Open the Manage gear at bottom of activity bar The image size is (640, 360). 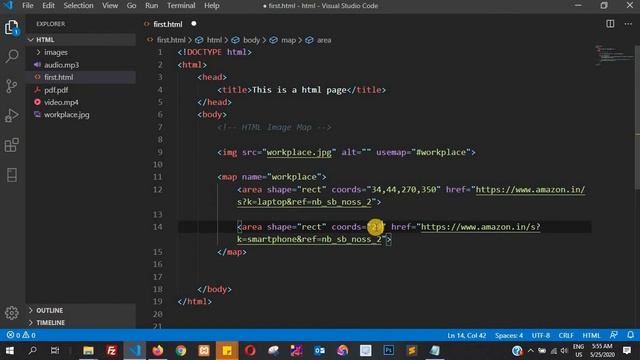tap(12, 313)
